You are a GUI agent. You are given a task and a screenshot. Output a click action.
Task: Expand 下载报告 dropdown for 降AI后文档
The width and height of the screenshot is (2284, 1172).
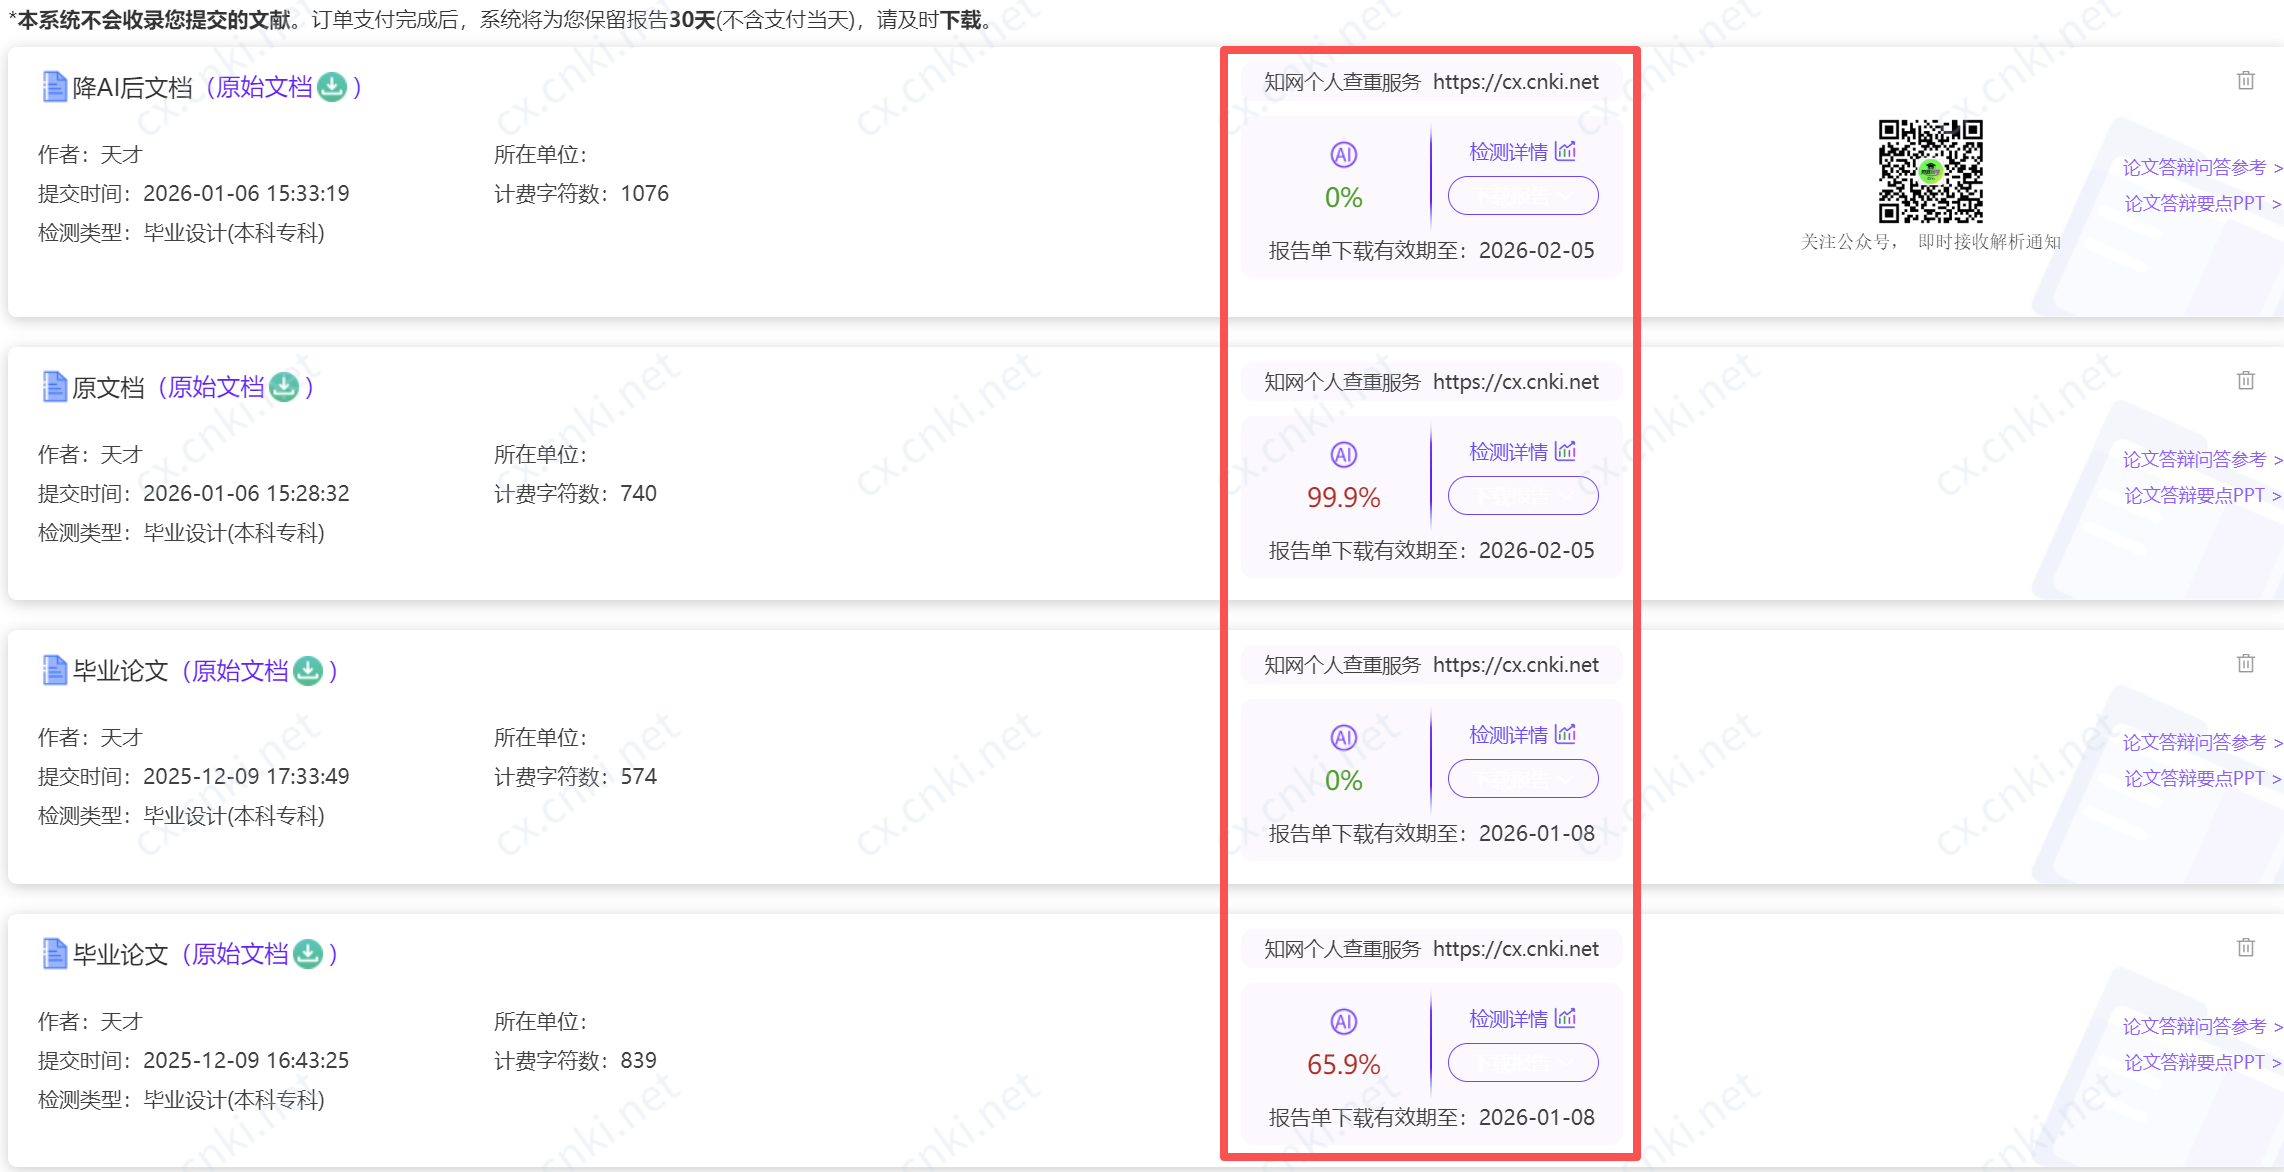coord(1522,196)
